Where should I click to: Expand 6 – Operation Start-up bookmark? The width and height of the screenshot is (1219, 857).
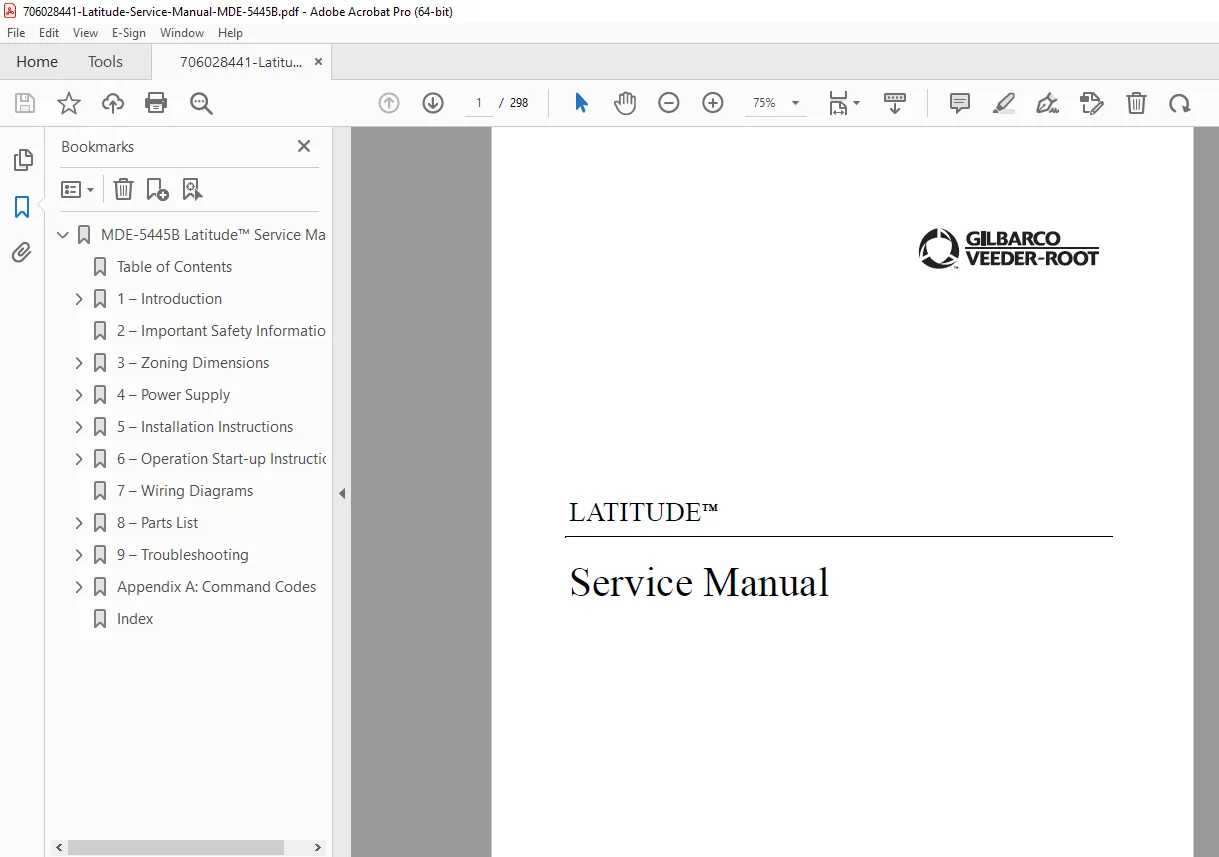79,459
